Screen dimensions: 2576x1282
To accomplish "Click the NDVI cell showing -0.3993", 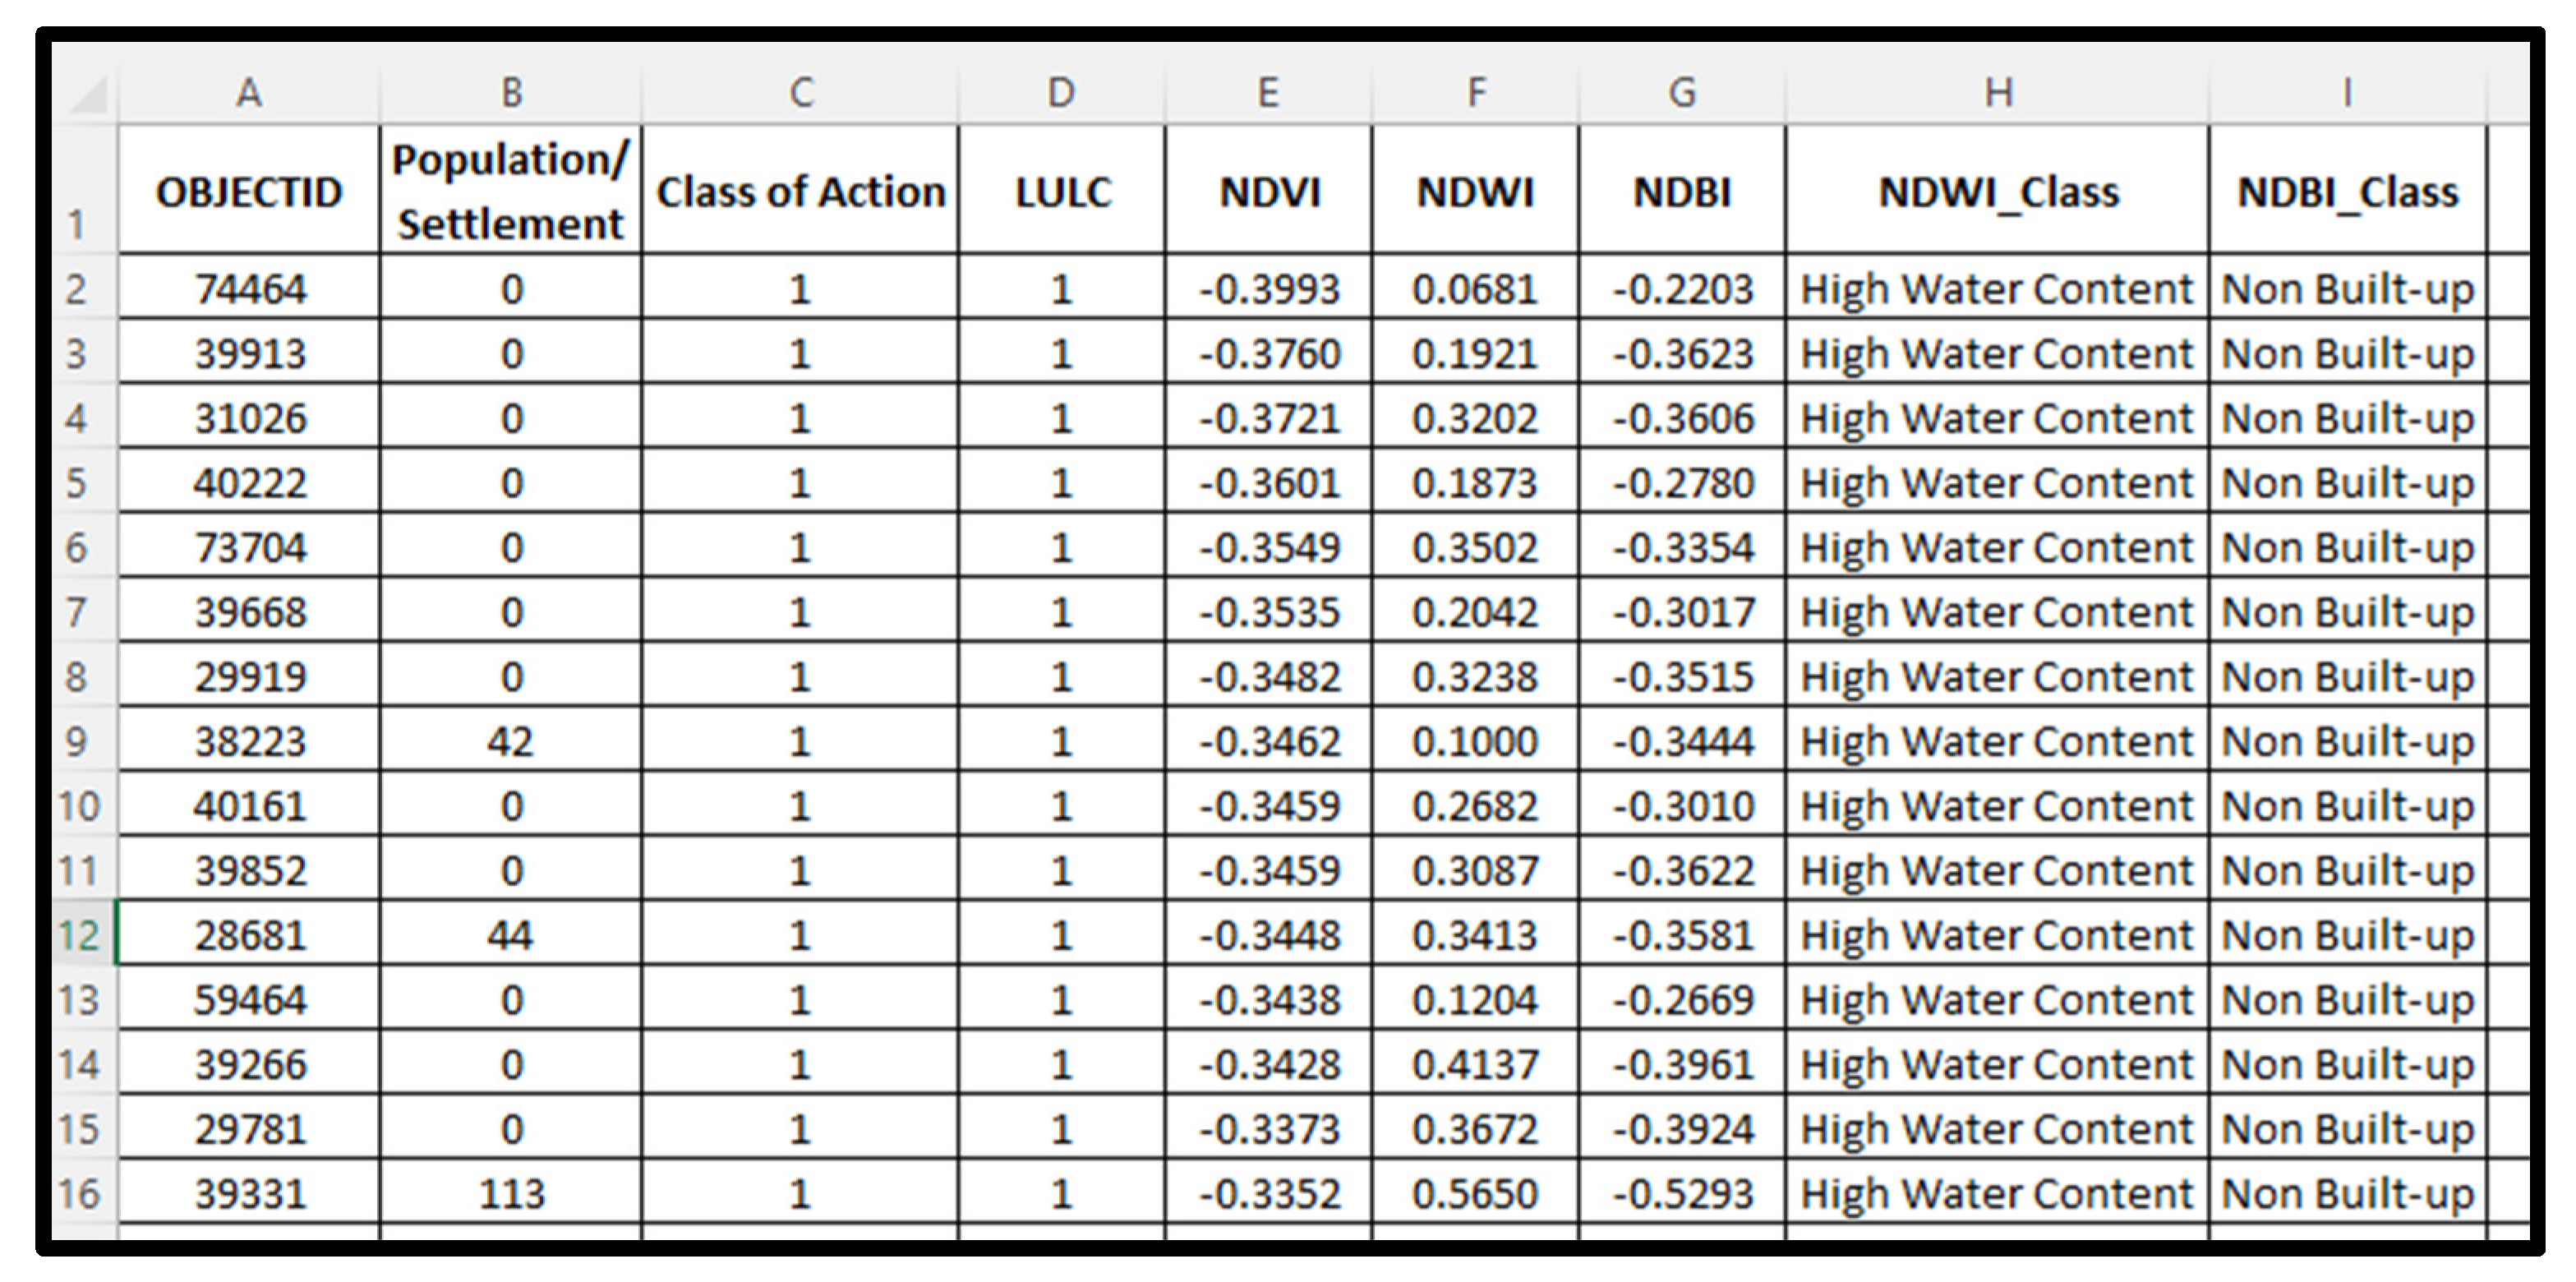I will pyautogui.click(x=1268, y=289).
